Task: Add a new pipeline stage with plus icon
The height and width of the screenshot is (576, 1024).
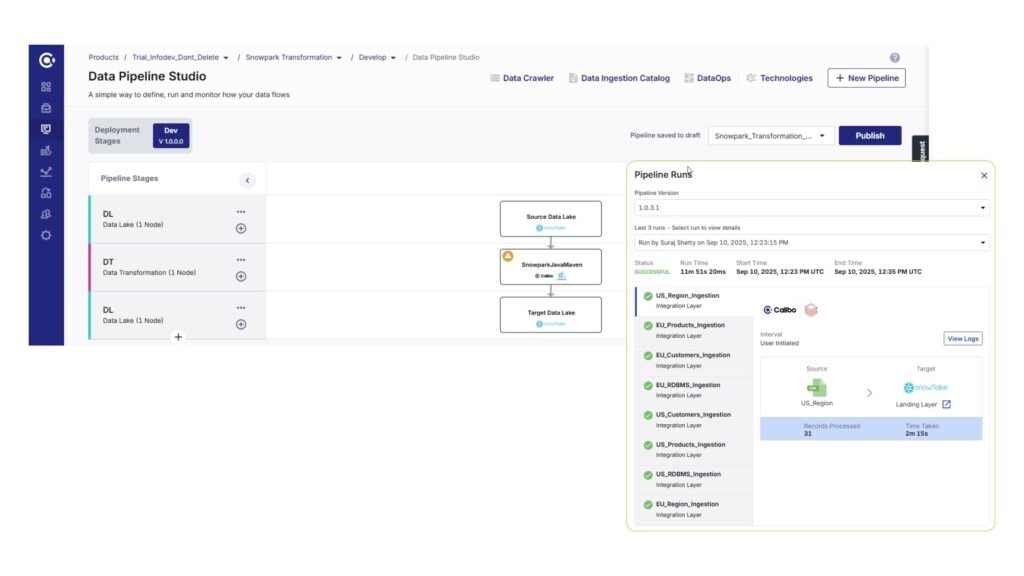Action: point(178,337)
